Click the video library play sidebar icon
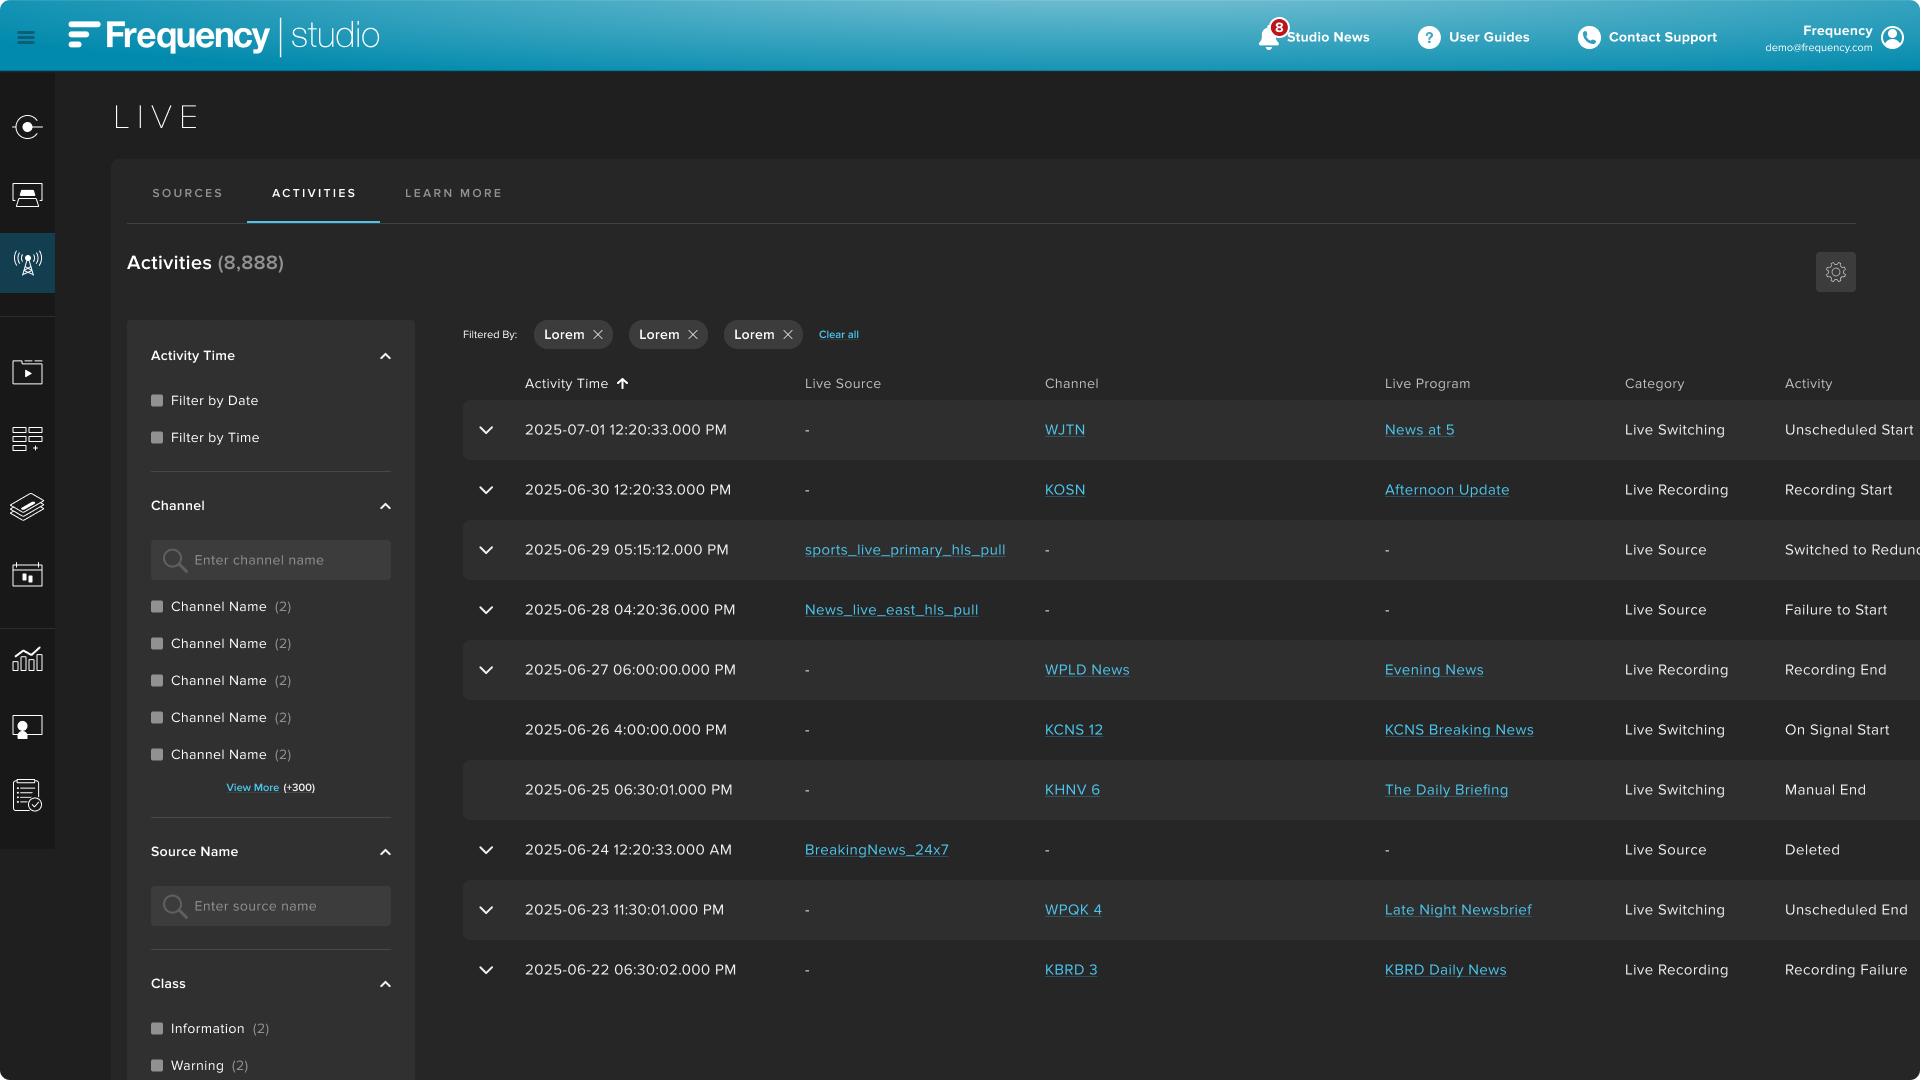The image size is (1920, 1080). click(27, 372)
